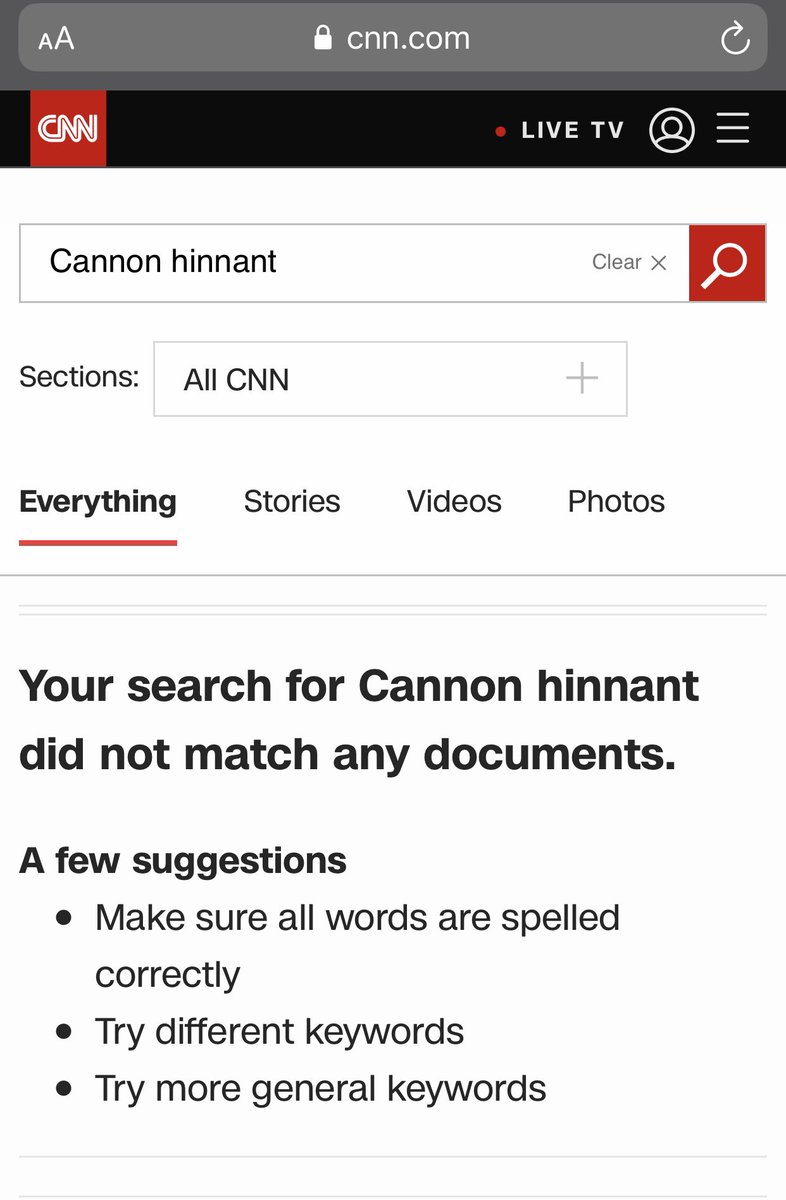This screenshot has width=786, height=1200.
Task: Tap the 'did not match any documents' heading
Action: [x=359, y=721]
